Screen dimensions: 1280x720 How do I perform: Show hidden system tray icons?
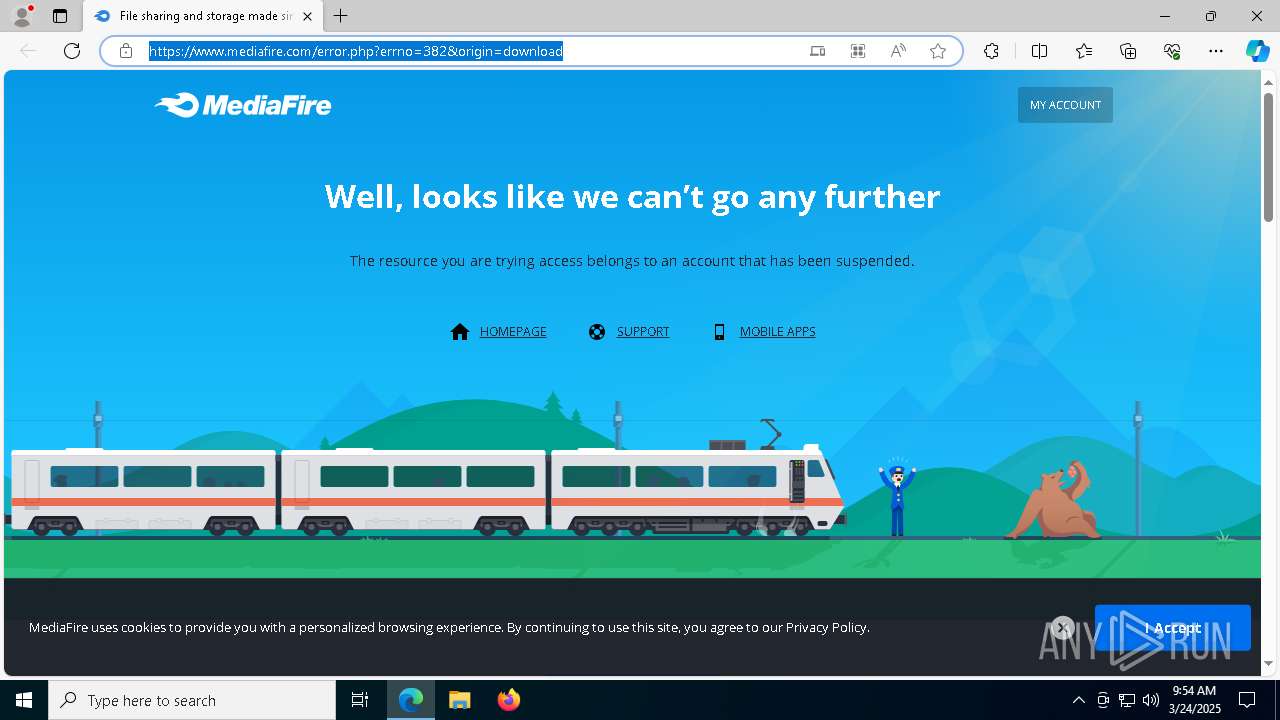point(1078,700)
